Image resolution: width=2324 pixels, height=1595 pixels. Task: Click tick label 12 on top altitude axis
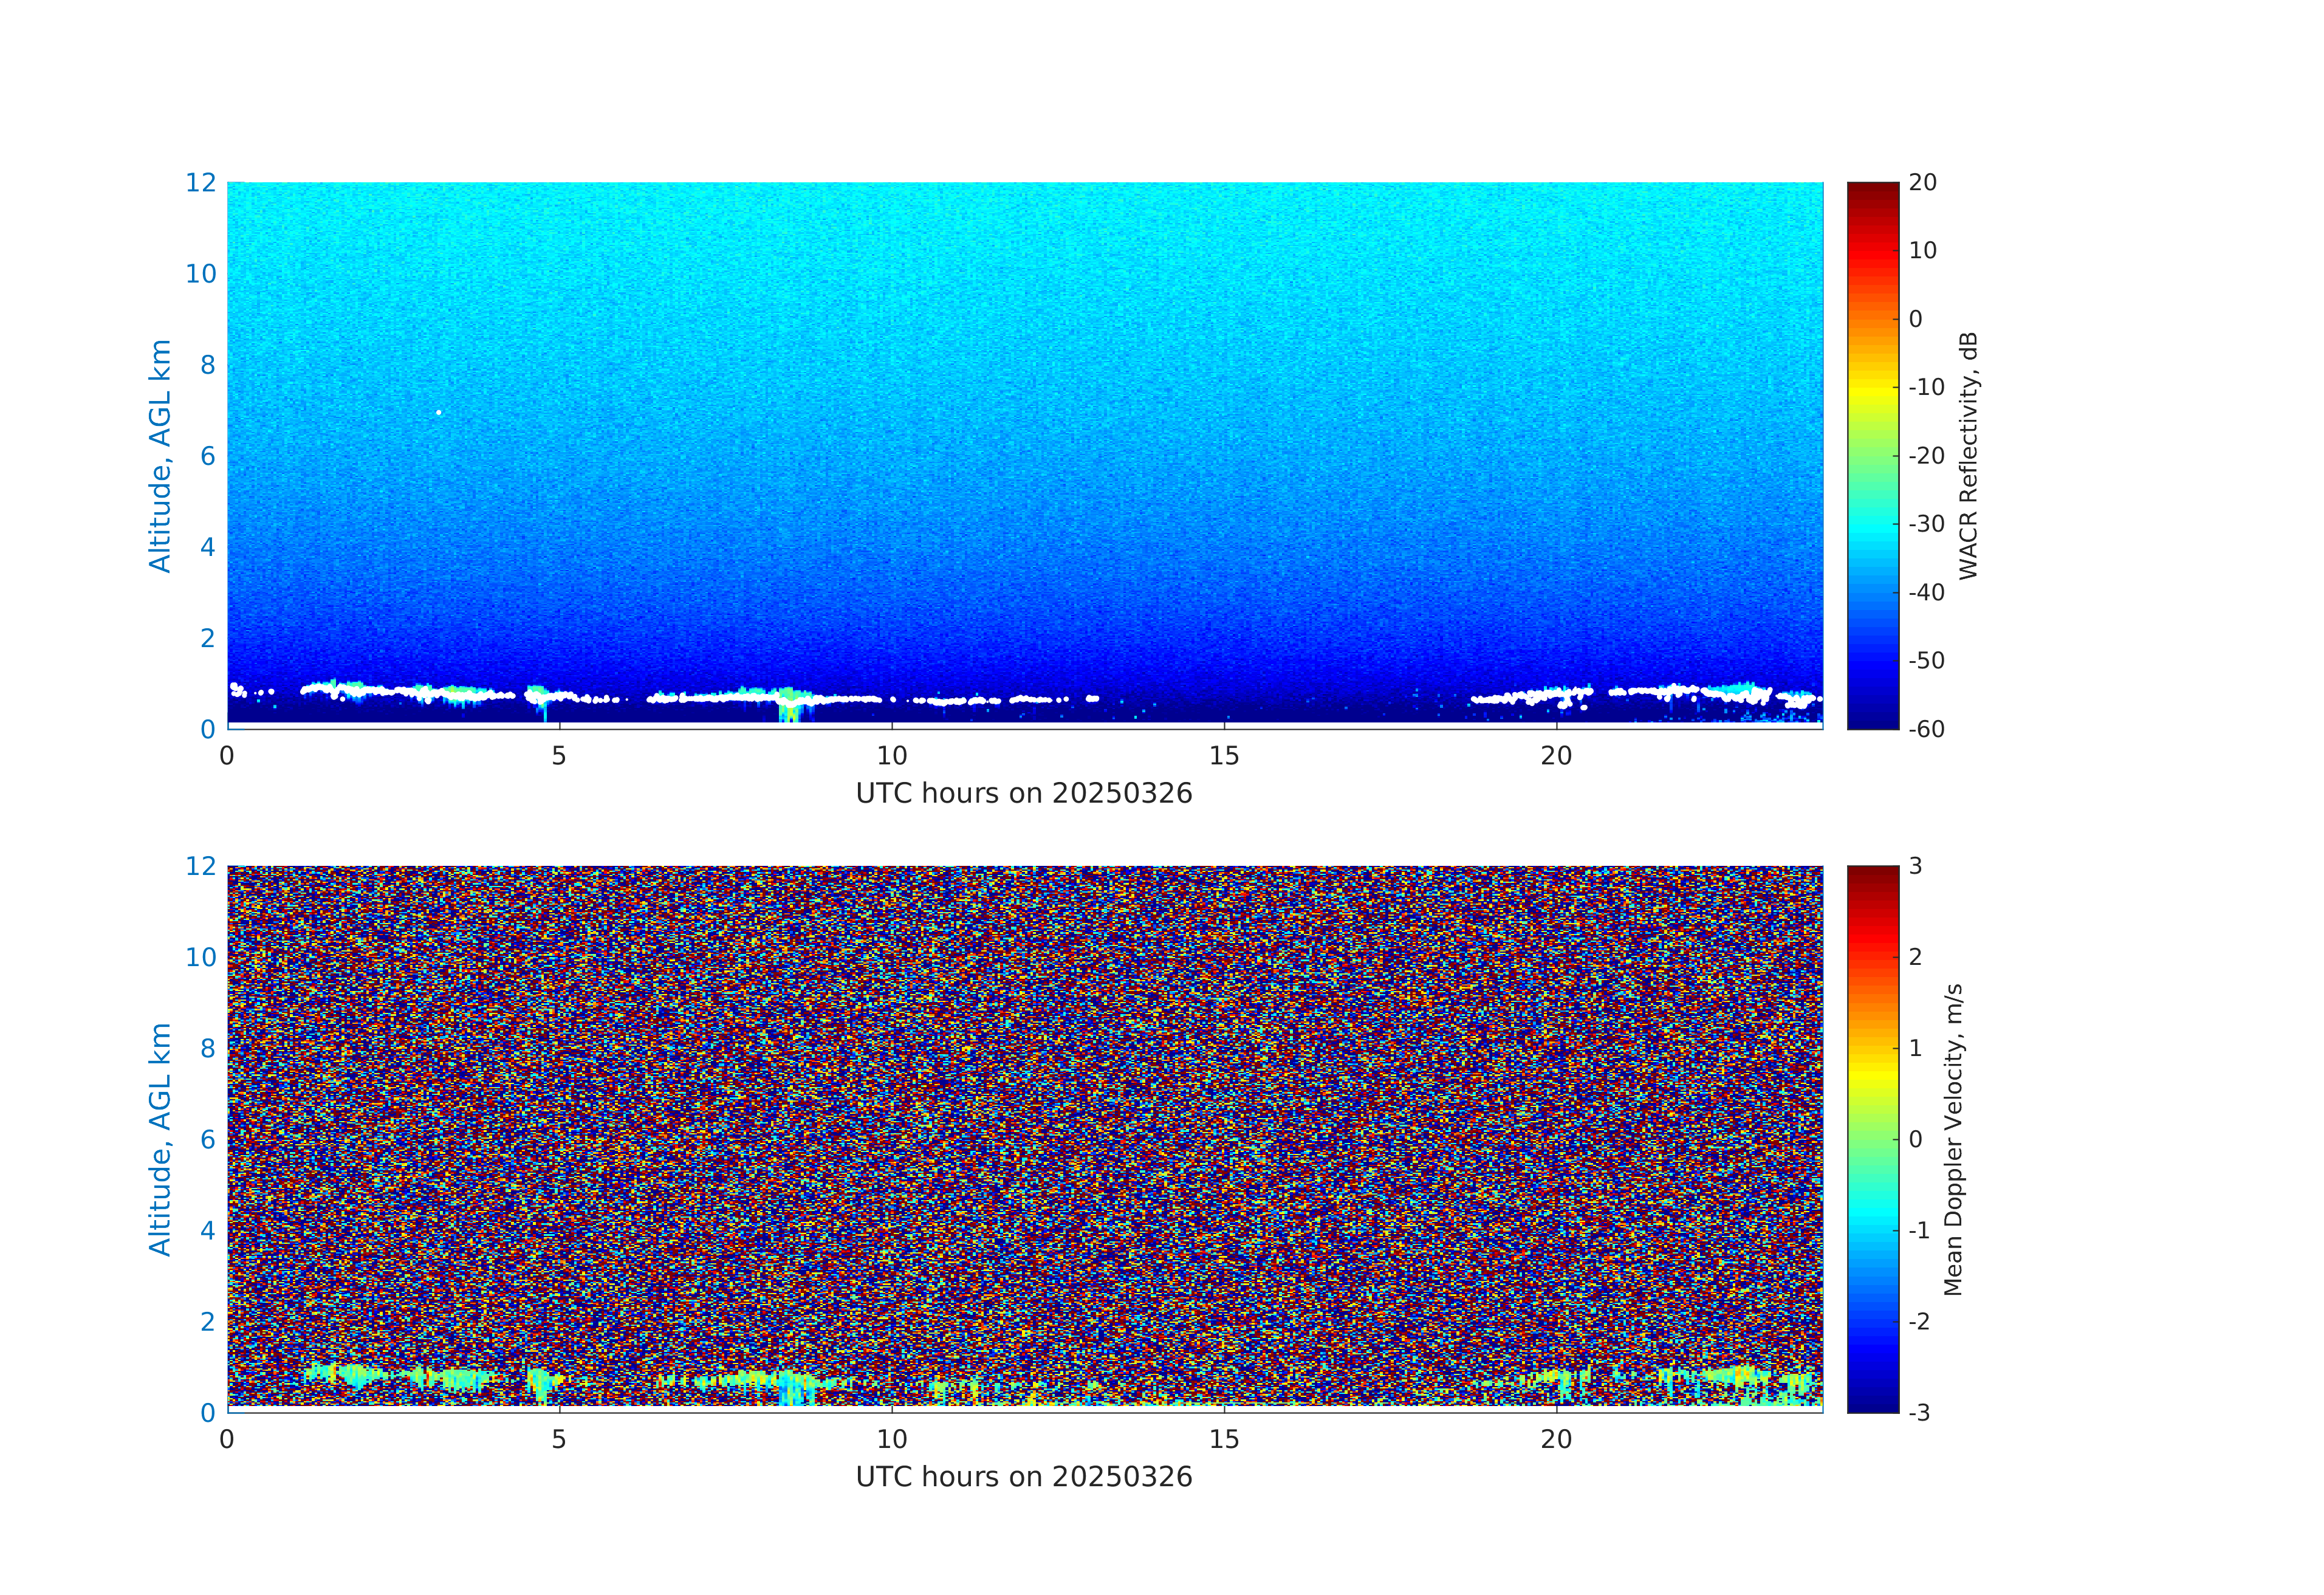click(200, 182)
